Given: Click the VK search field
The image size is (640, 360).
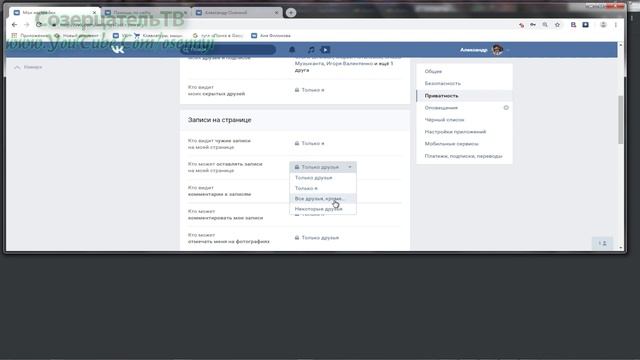Looking at the screenshot, I should point(228,50).
